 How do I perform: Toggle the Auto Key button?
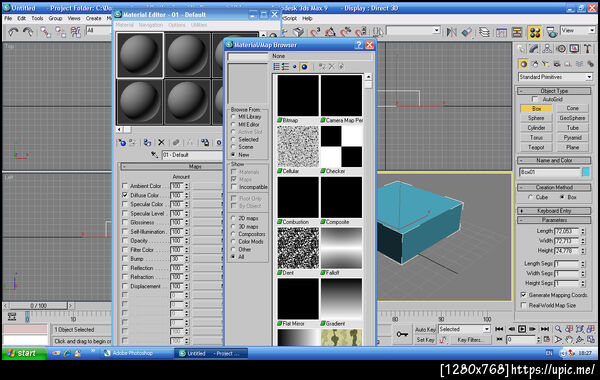426,329
